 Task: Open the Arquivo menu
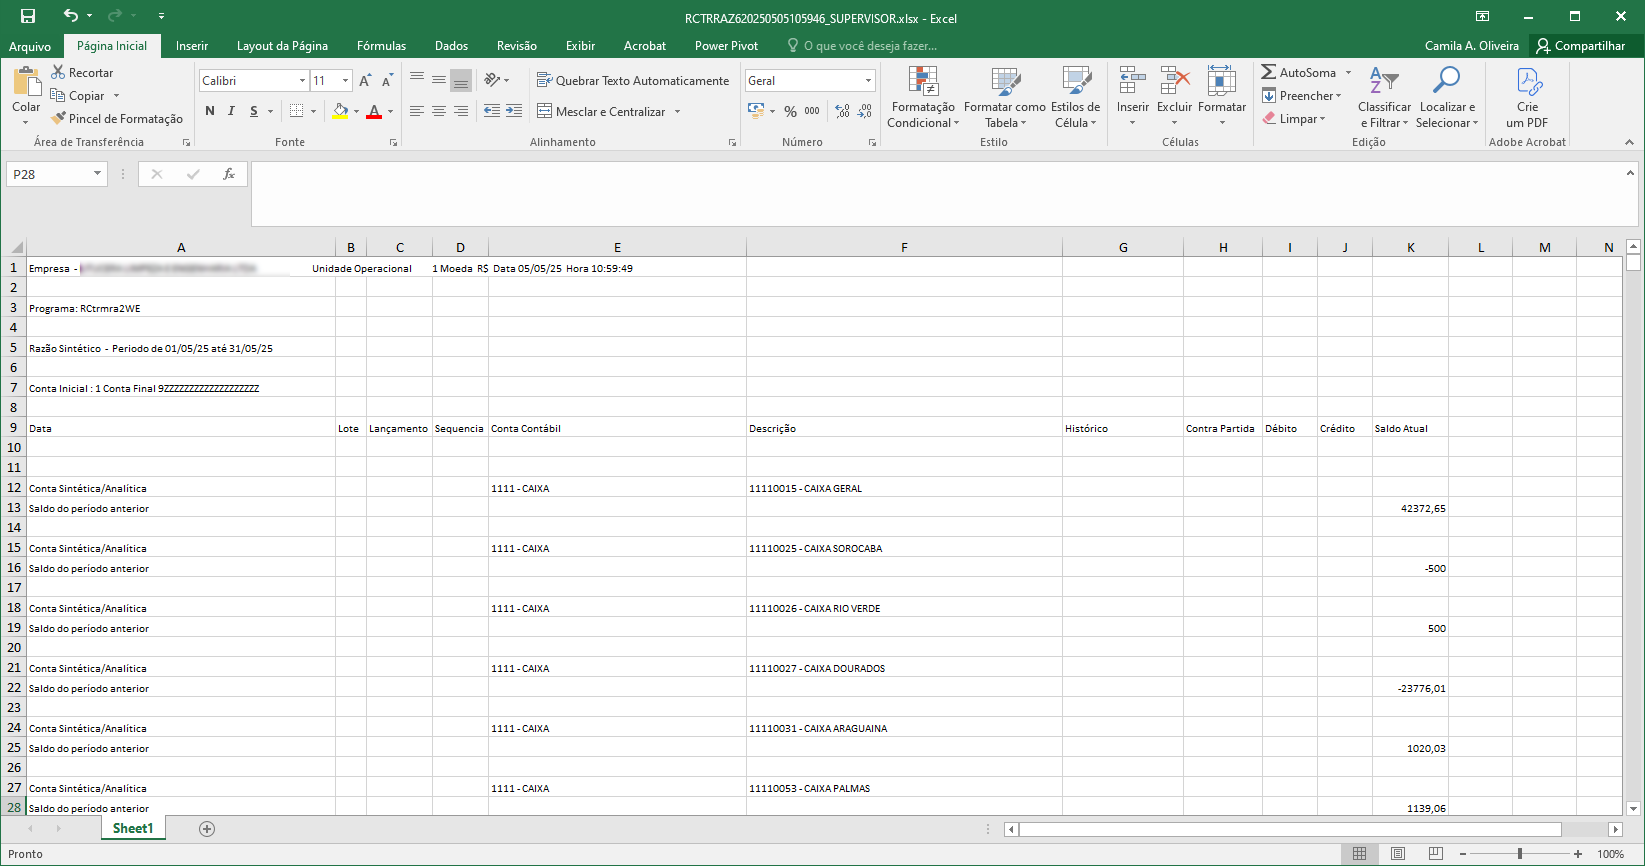[30, 46]
